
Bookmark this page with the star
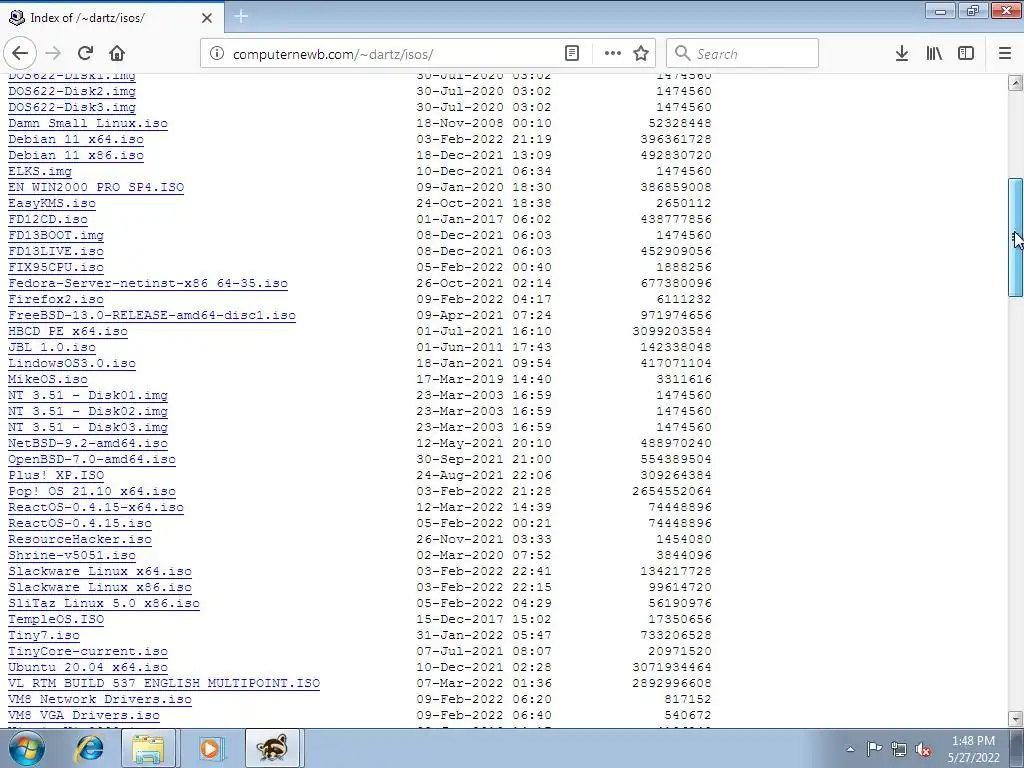(641, 54)
